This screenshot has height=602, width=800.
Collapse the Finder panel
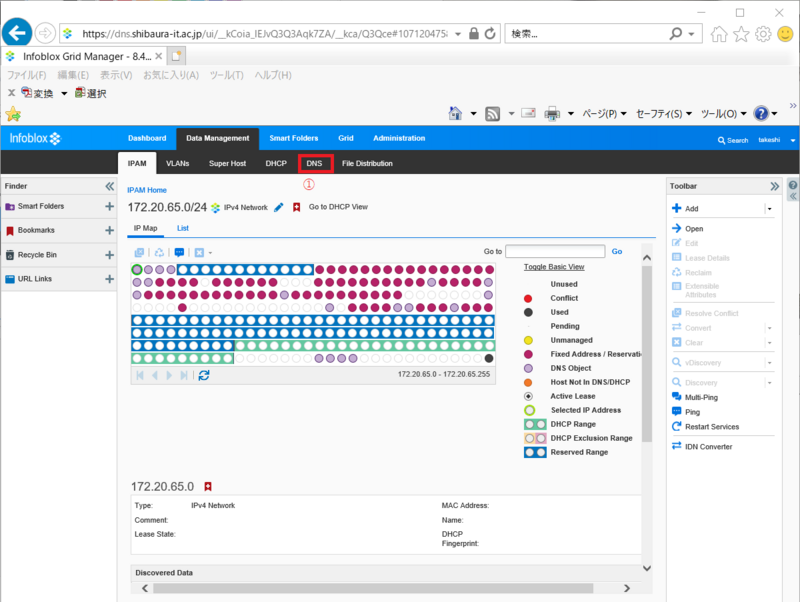[x=109, y=186]
